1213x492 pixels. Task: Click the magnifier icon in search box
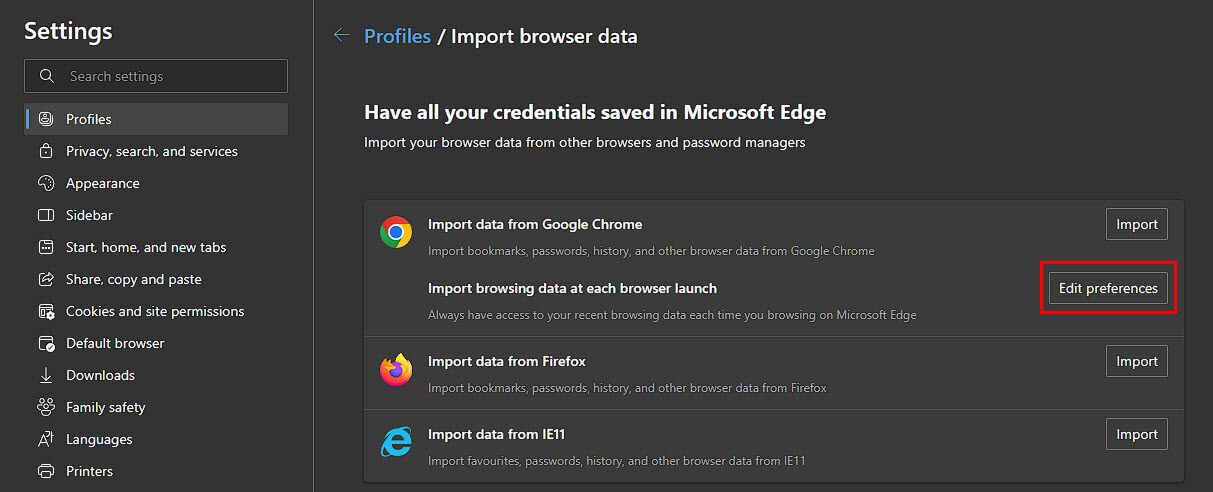[x=46, y=76]
